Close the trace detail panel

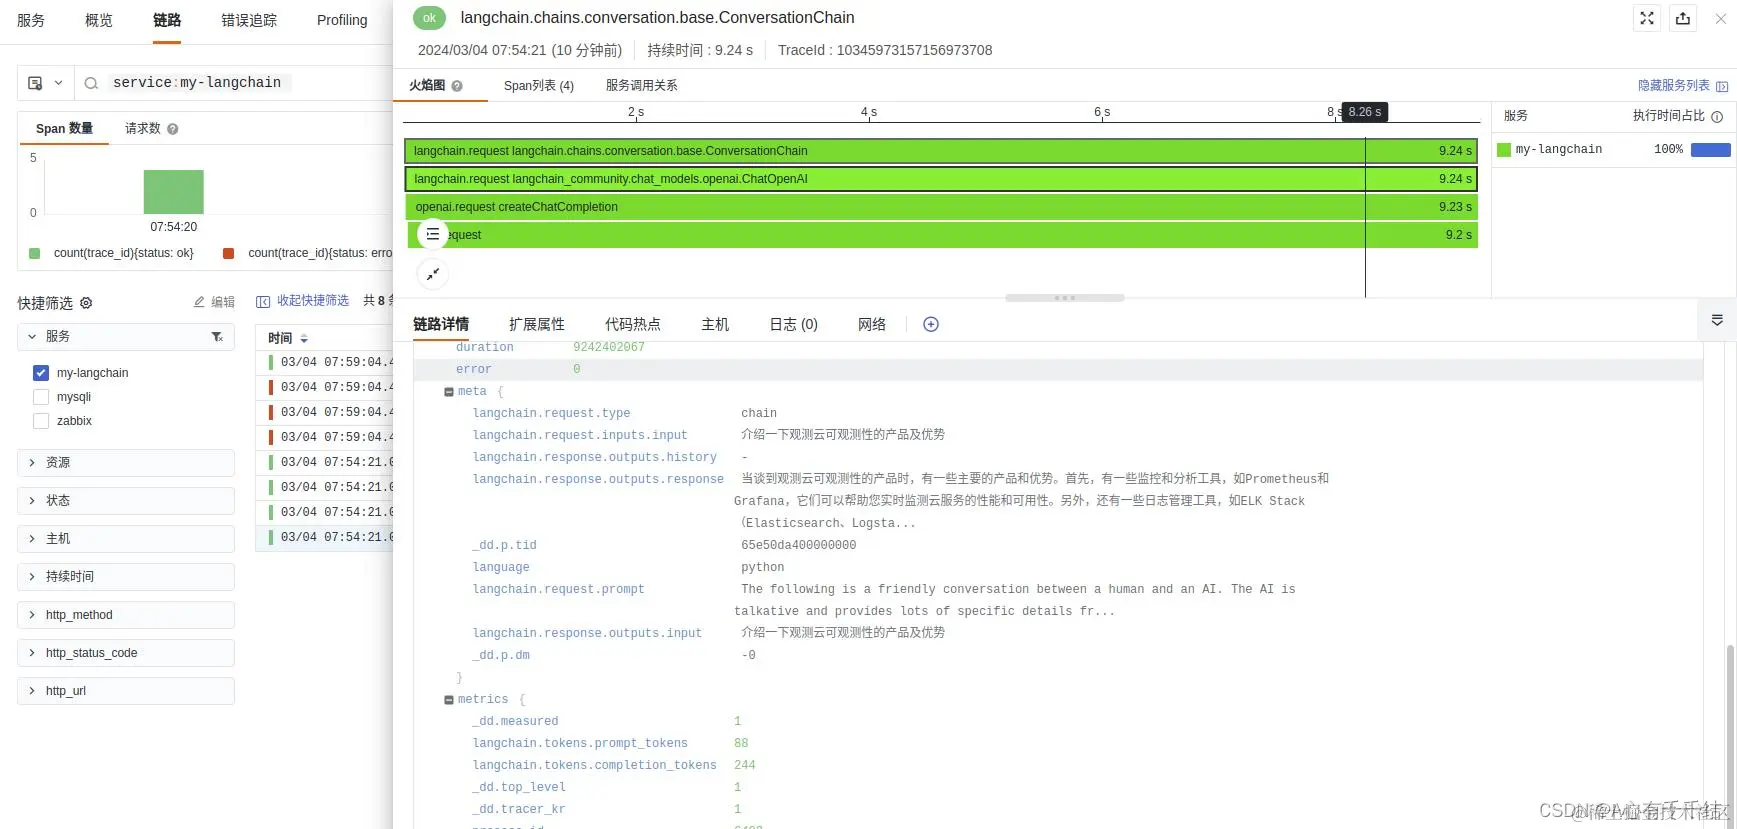point(1721,18)
